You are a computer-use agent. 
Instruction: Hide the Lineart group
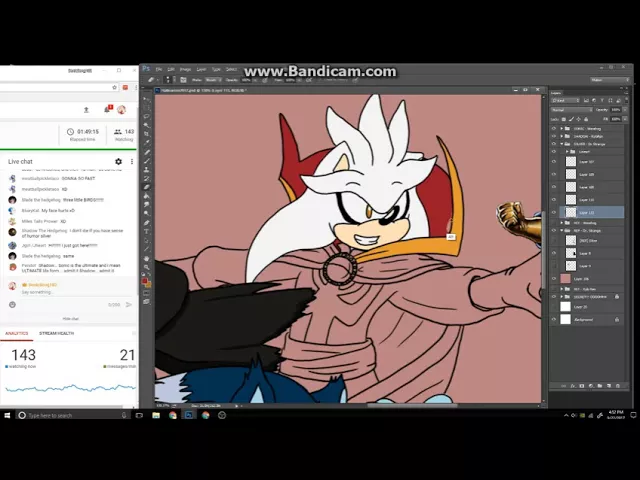pos(554,151)
